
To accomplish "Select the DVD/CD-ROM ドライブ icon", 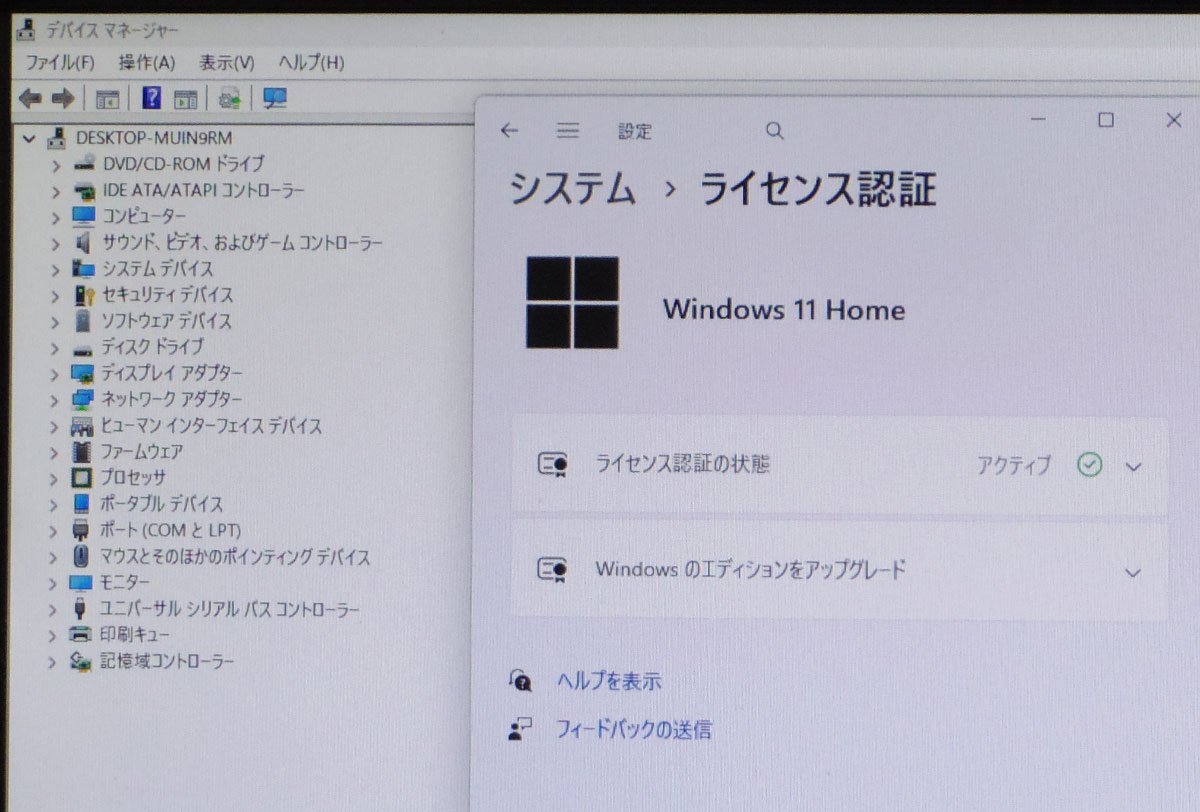I will (x=84, y=163).
